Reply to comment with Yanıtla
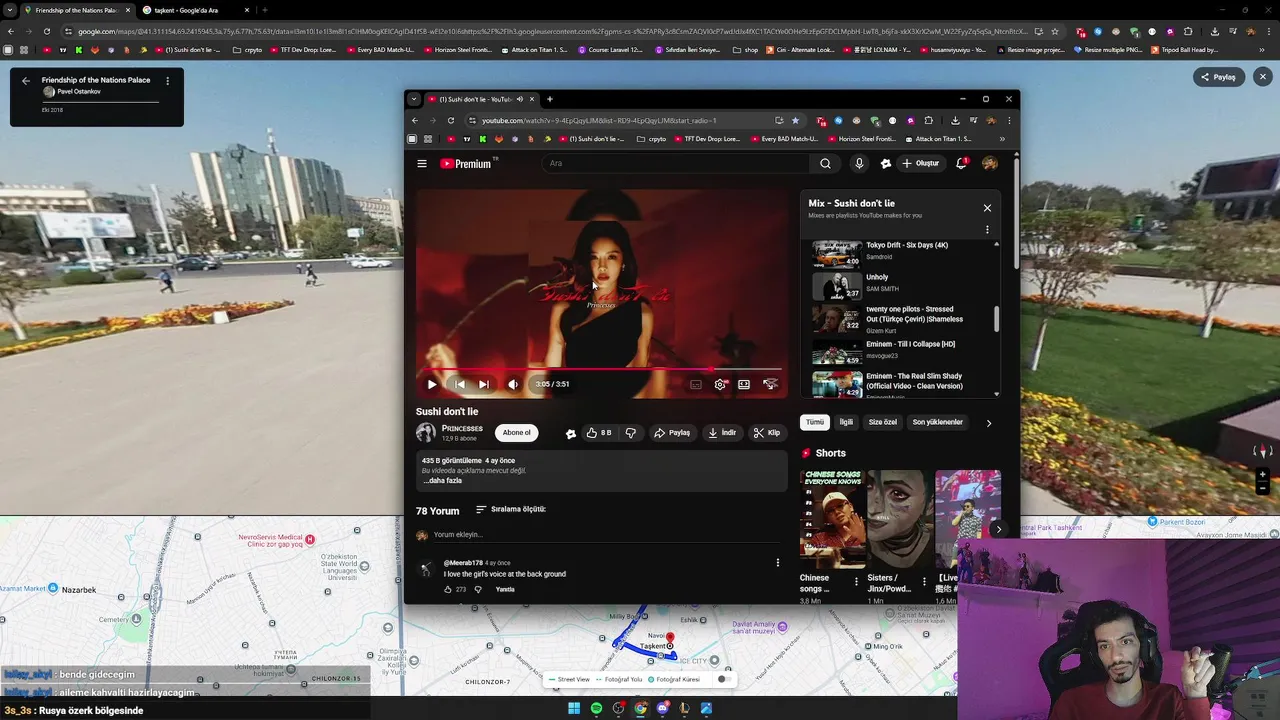The width and height of the screenshot is (1280, 720). point(505,589)
